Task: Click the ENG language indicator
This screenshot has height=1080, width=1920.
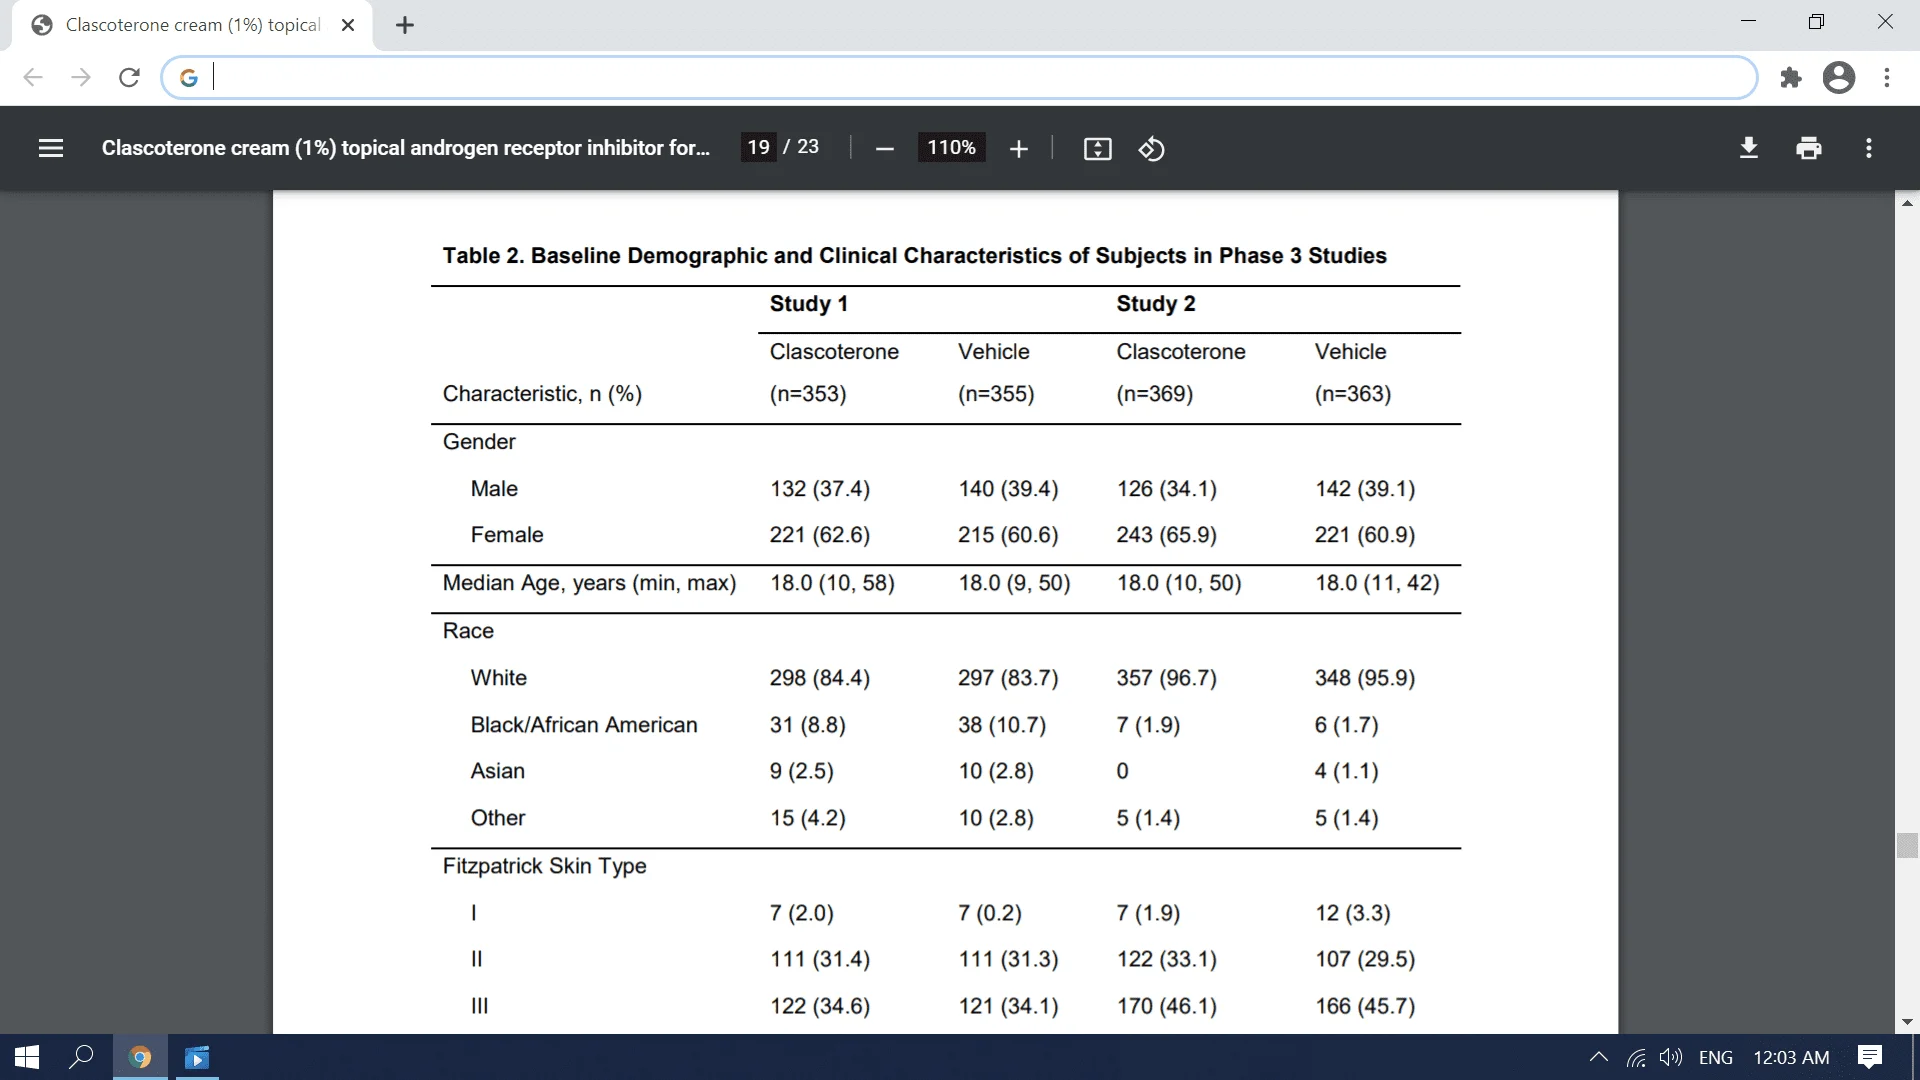Action: pos(1715,1057)
